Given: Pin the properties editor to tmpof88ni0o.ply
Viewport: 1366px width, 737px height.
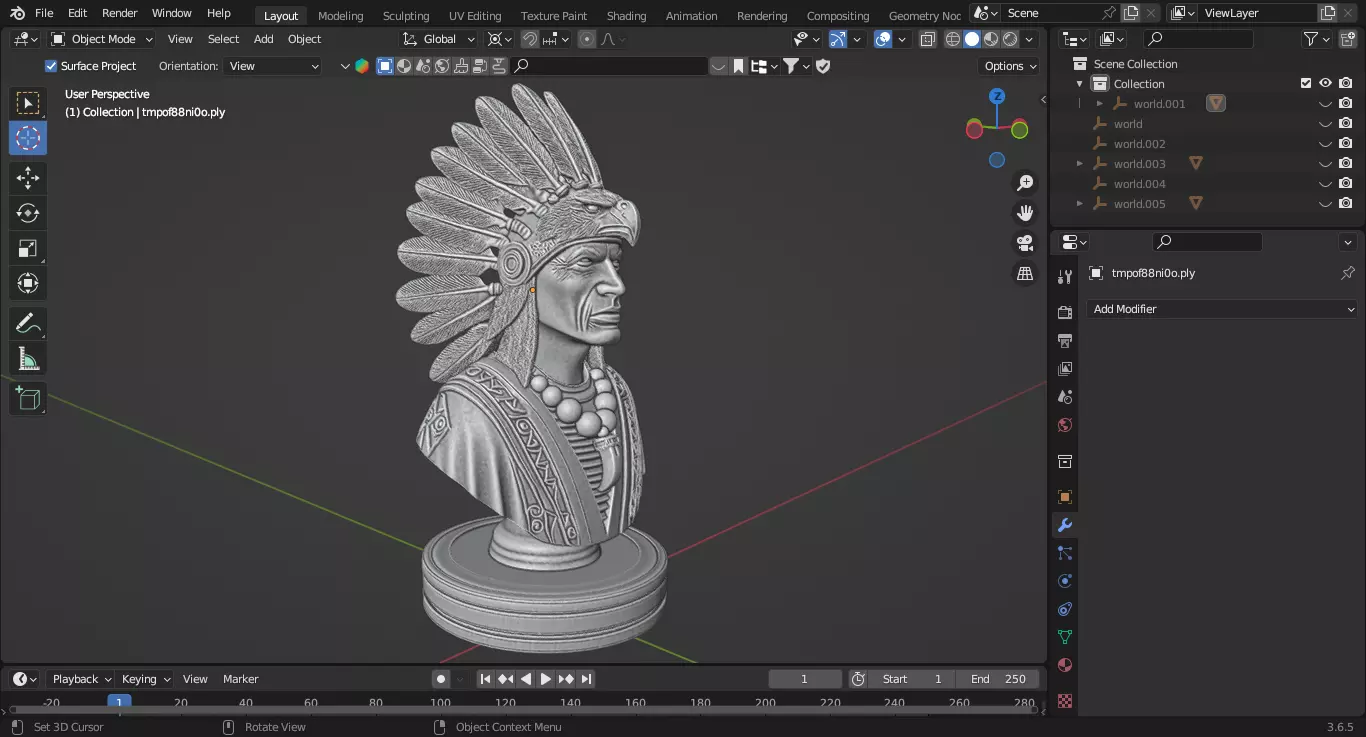Looking at the screenshot, I should (1347, 273).
